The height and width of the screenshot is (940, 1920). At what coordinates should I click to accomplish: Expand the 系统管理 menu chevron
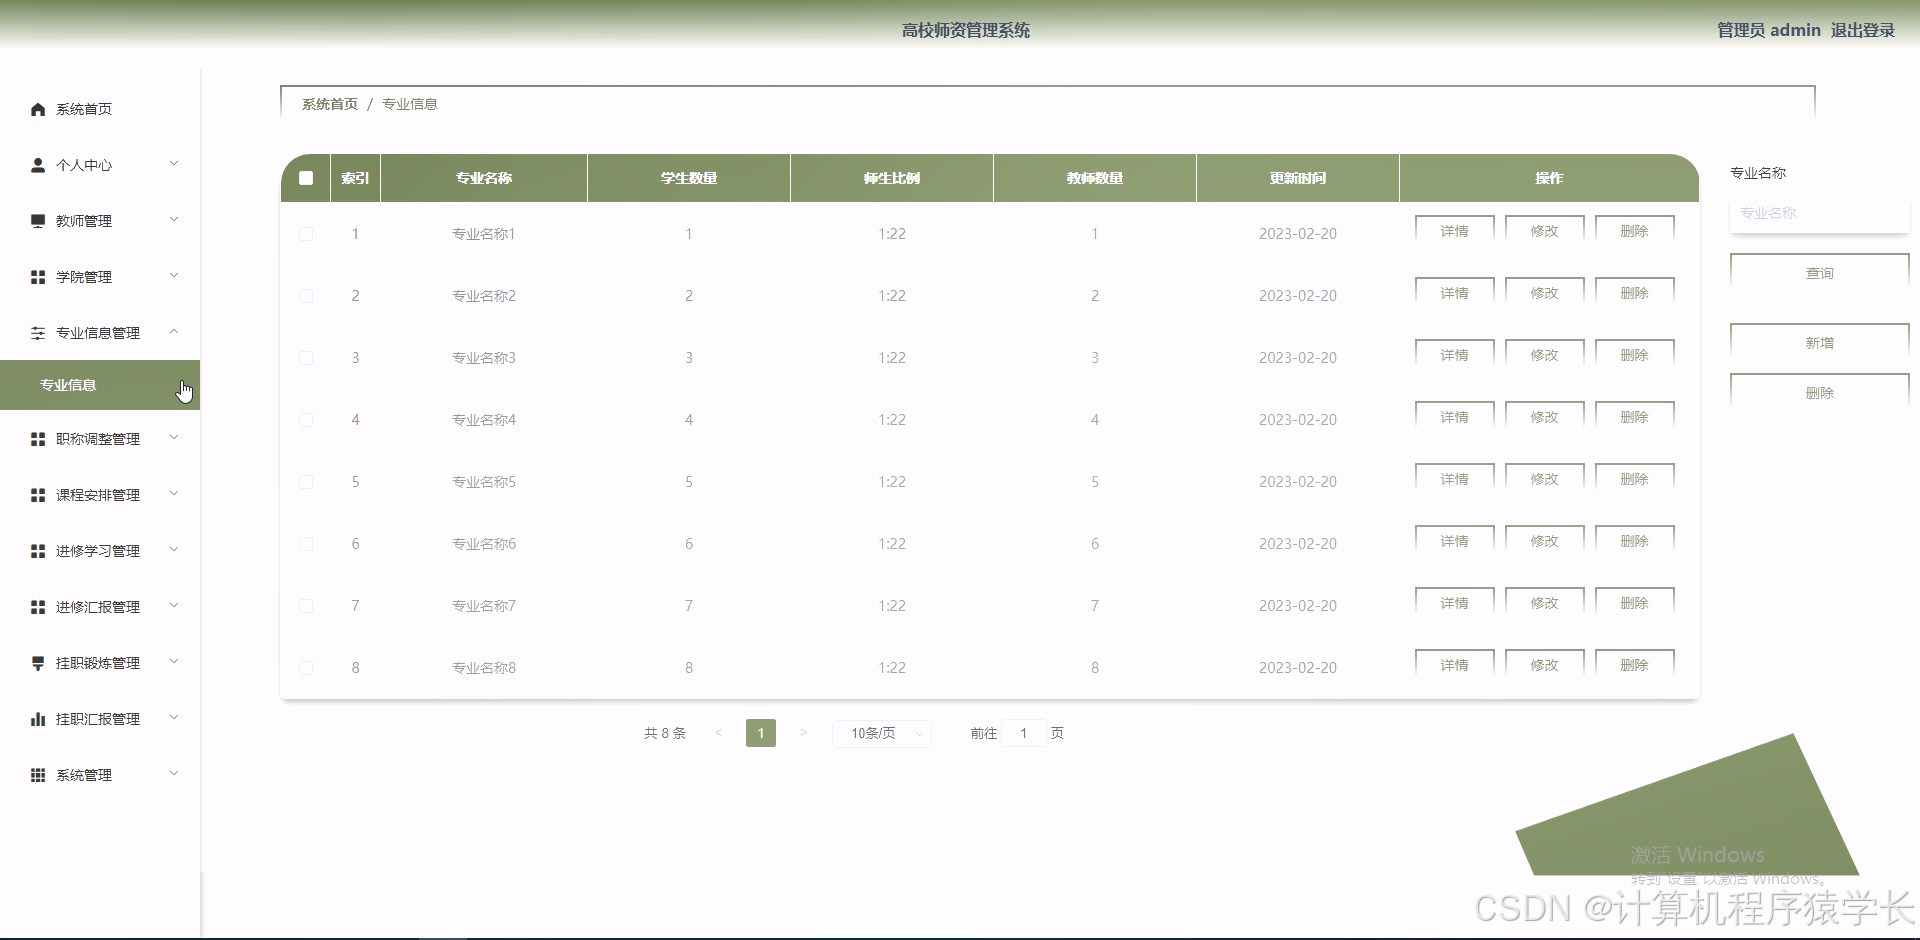(174, 774)
